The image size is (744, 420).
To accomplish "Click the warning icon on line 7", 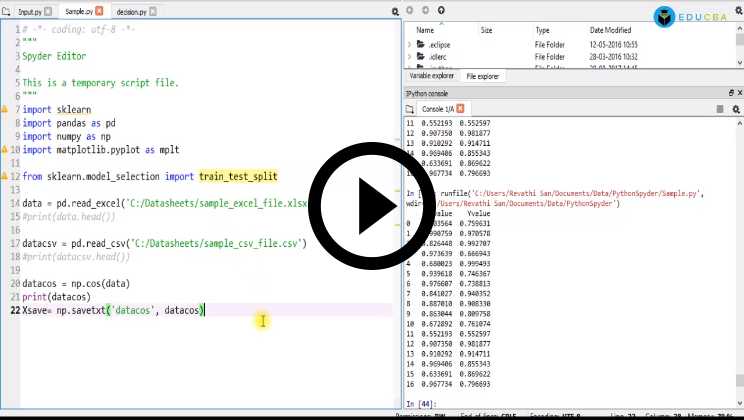I will pyautogui.click(x=5, y=107).
